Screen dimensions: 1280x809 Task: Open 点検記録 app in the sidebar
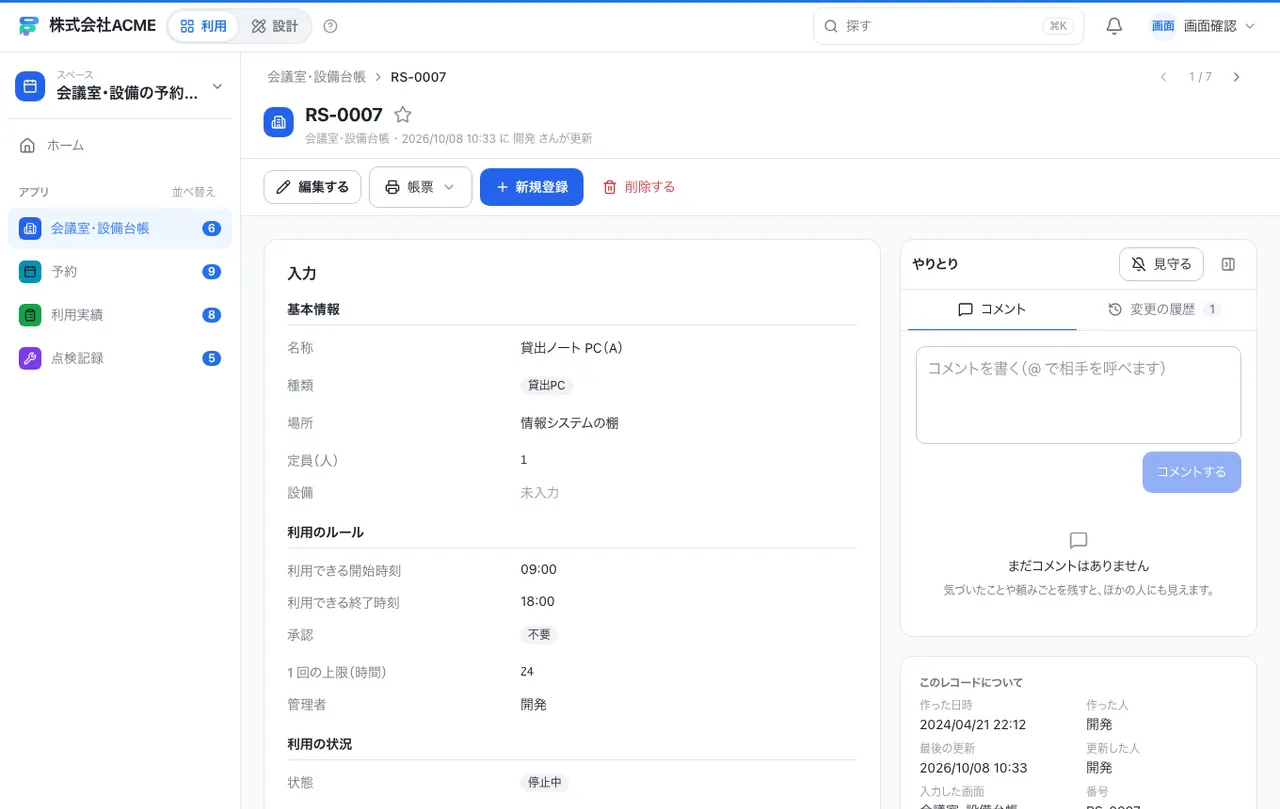(x=120, y=358)
